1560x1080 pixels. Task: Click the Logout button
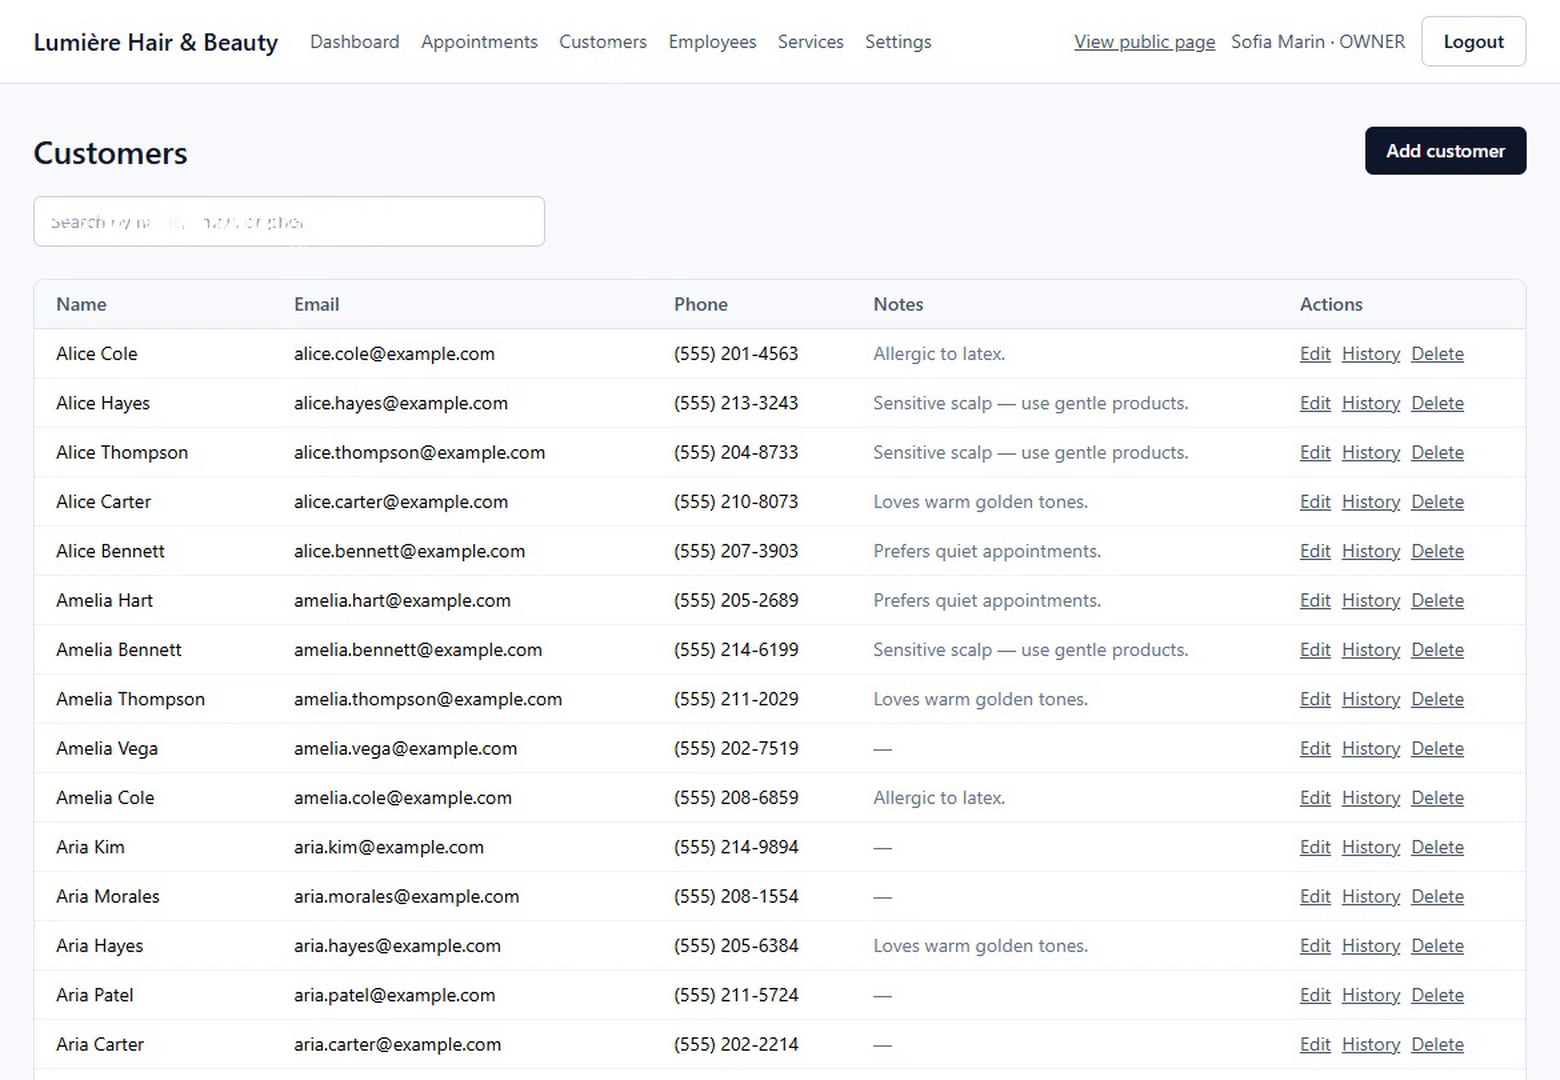click(x=1473, y=42)
